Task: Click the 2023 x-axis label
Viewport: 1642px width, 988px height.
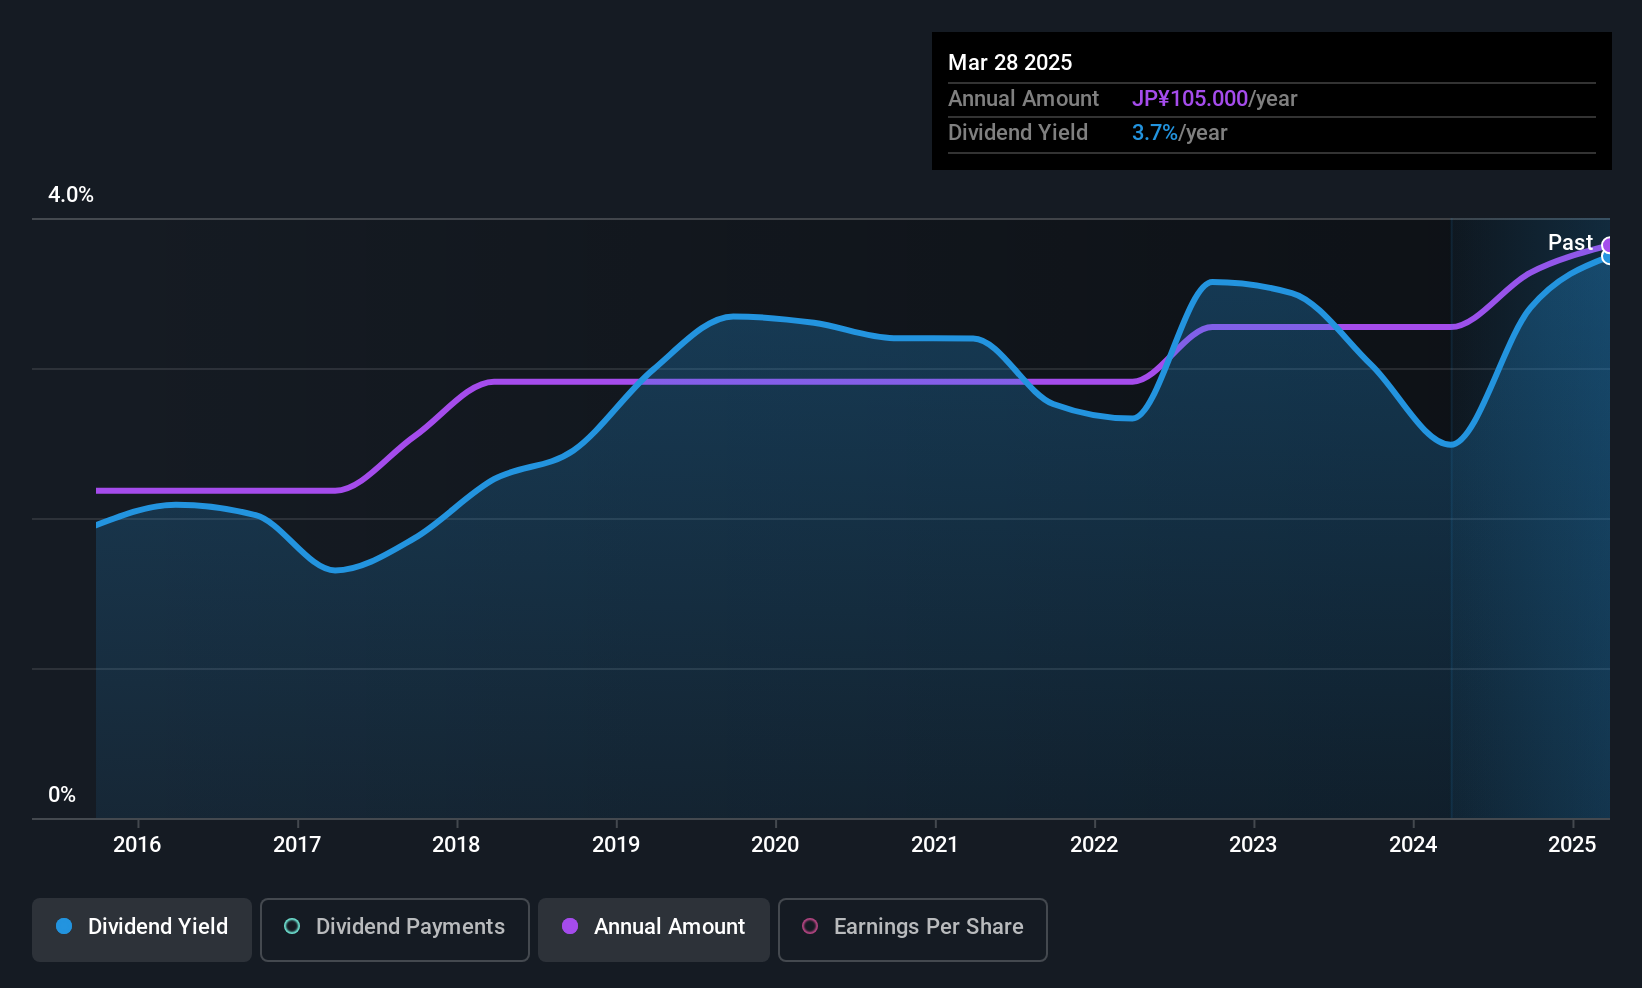Action: pyautogui.click(x=1253, y=845)
